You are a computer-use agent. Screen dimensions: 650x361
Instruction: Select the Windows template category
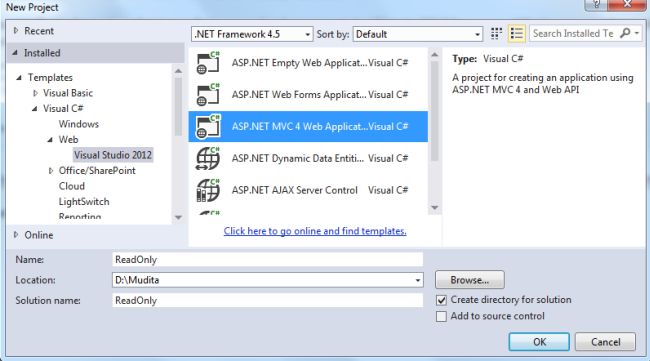(79, 124)
